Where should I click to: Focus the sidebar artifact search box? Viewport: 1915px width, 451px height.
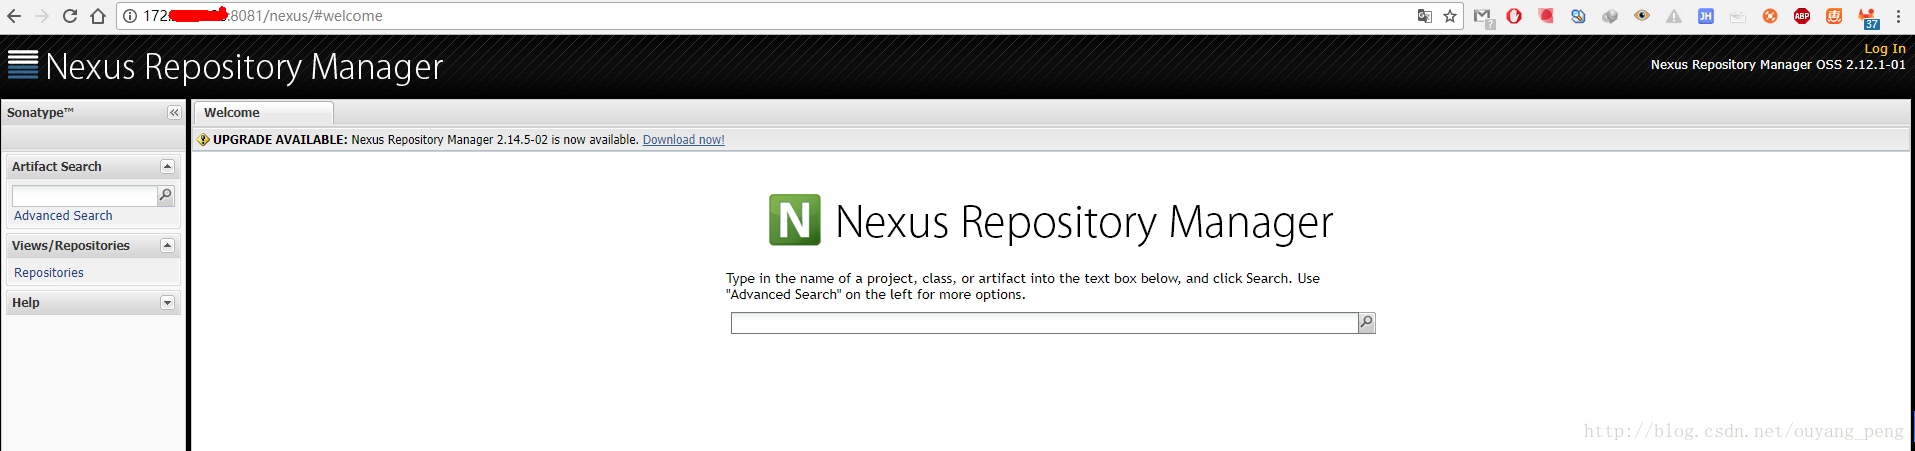click(85, 195)
